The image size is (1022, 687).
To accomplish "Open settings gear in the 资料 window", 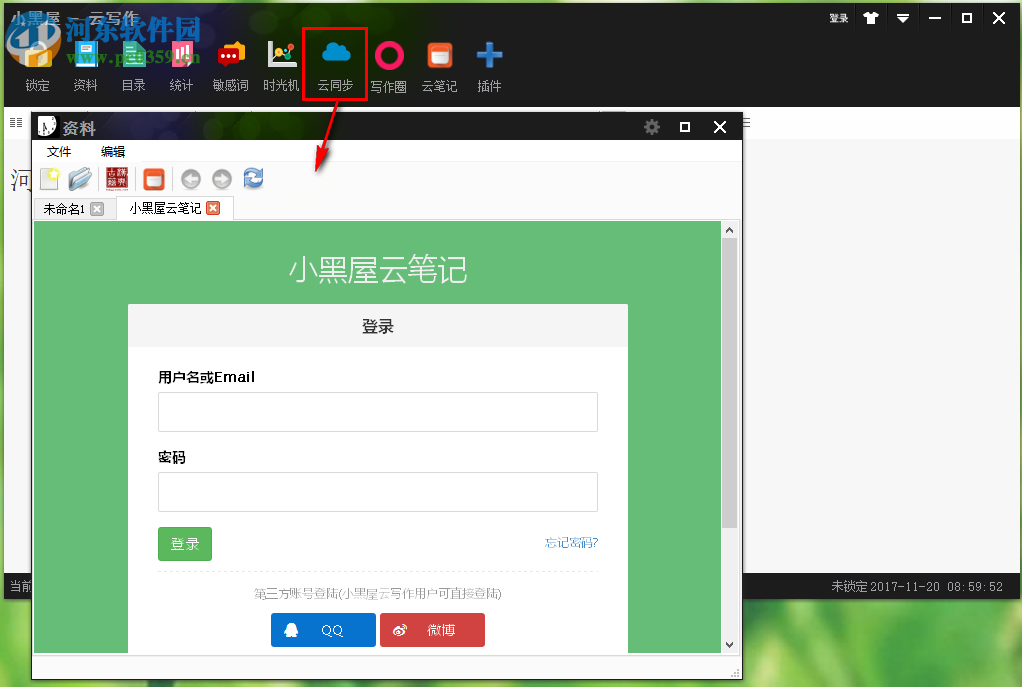I will pyautogui.click(x=652, y=127).
